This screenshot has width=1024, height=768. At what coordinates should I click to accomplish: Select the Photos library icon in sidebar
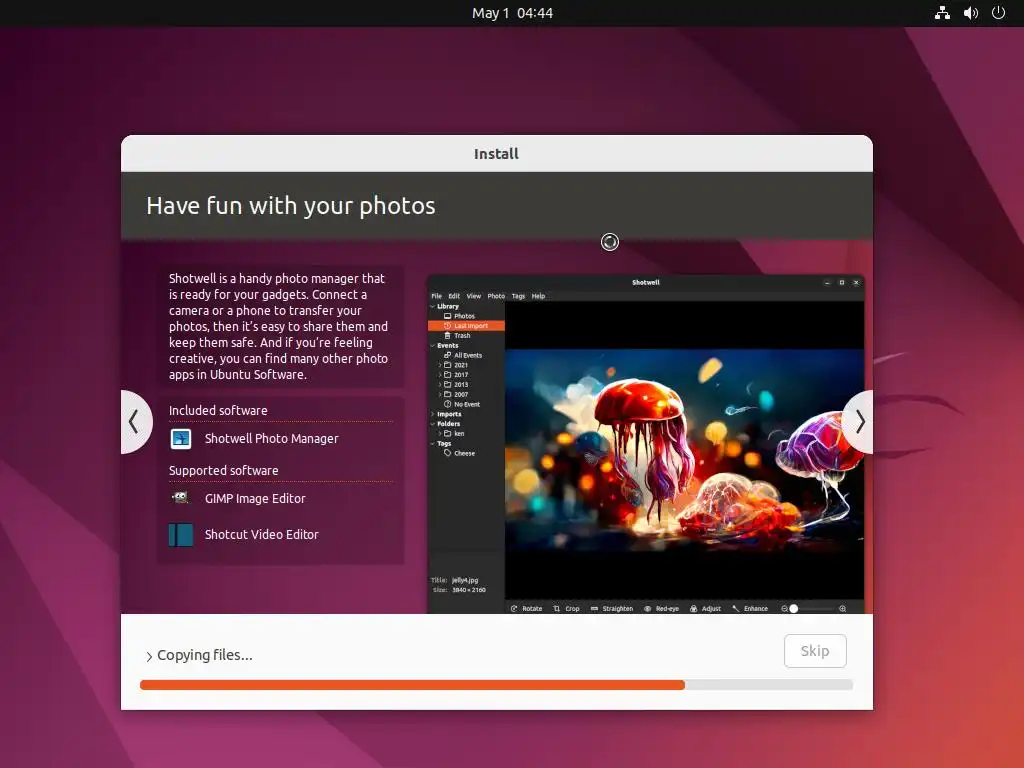447,316
